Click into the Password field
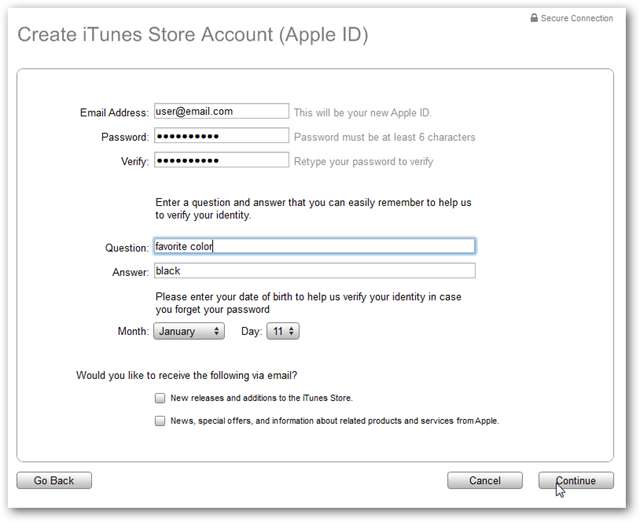Image resolution: width=640 pixels, height=522 pixels. pyautogui.click(x=221, y=135)
